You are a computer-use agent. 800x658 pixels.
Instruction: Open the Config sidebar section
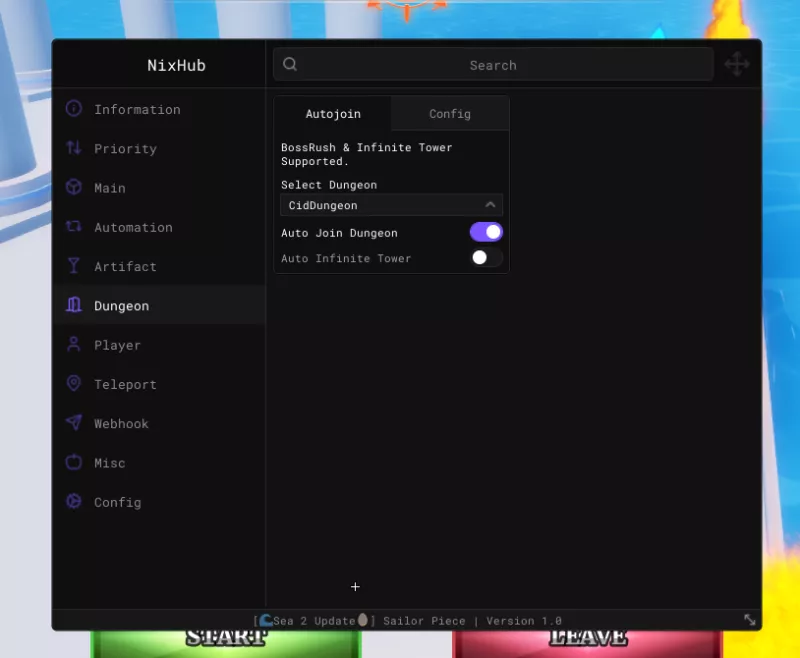tap(159, 502)
